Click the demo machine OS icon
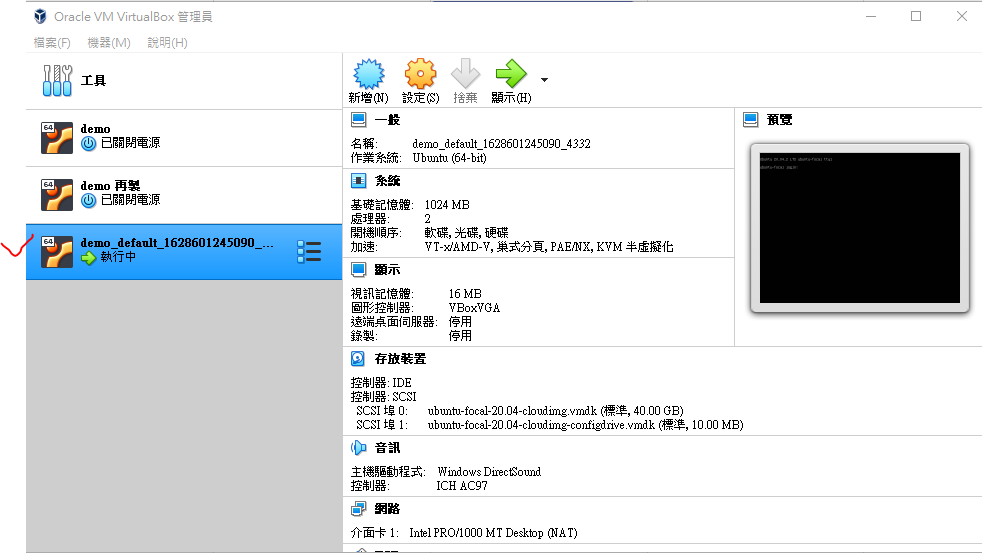Image resolution: width=982 pixels, height=553 pixels. point(57,138)
